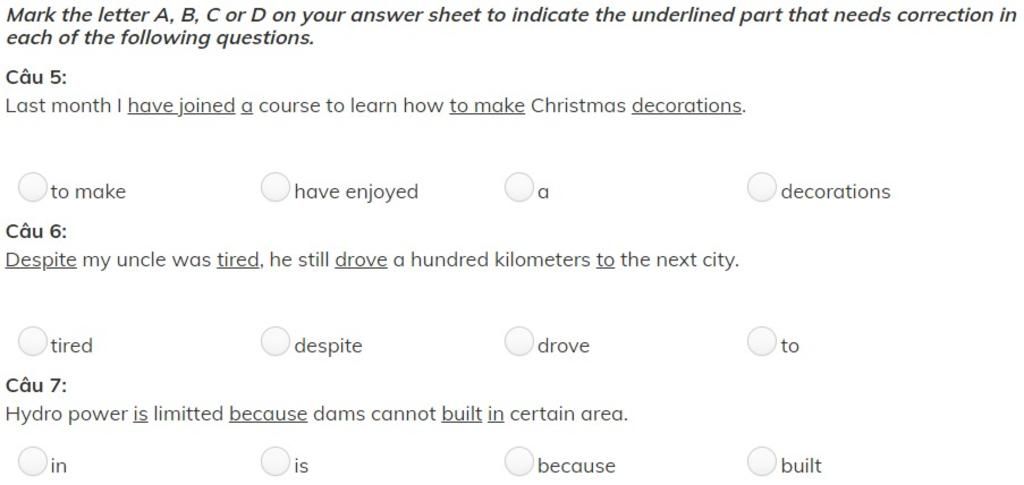
Task: Click the 'Câu 5:' question heading
Action: pos(36,78)
